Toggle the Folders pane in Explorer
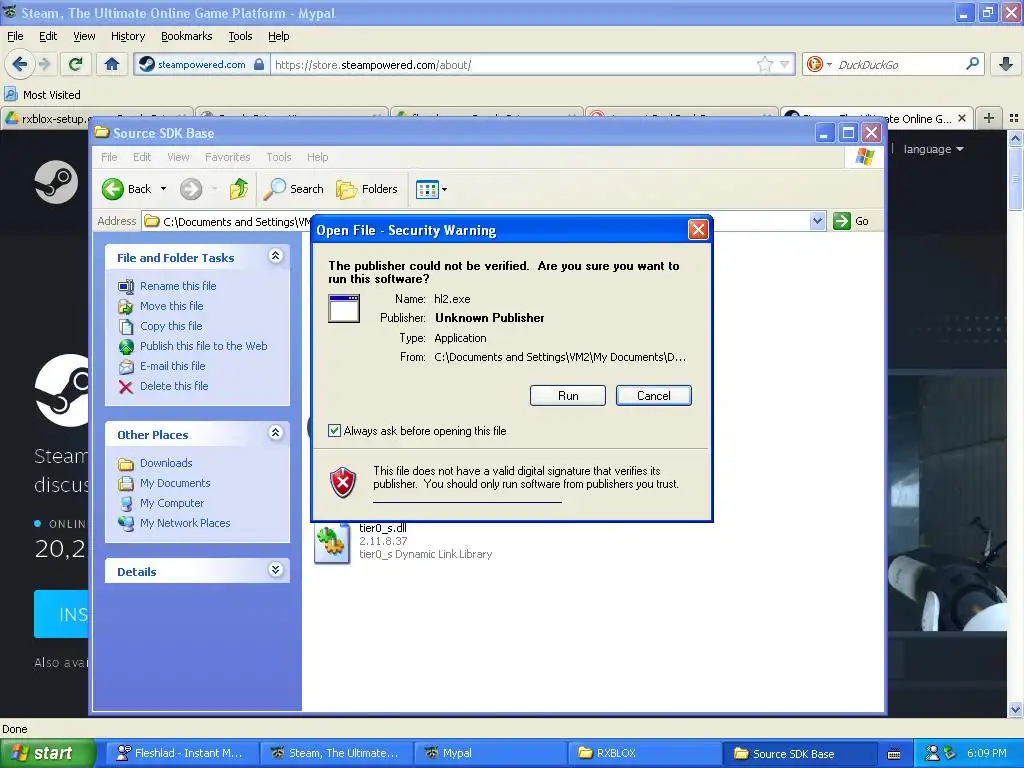 367,189
